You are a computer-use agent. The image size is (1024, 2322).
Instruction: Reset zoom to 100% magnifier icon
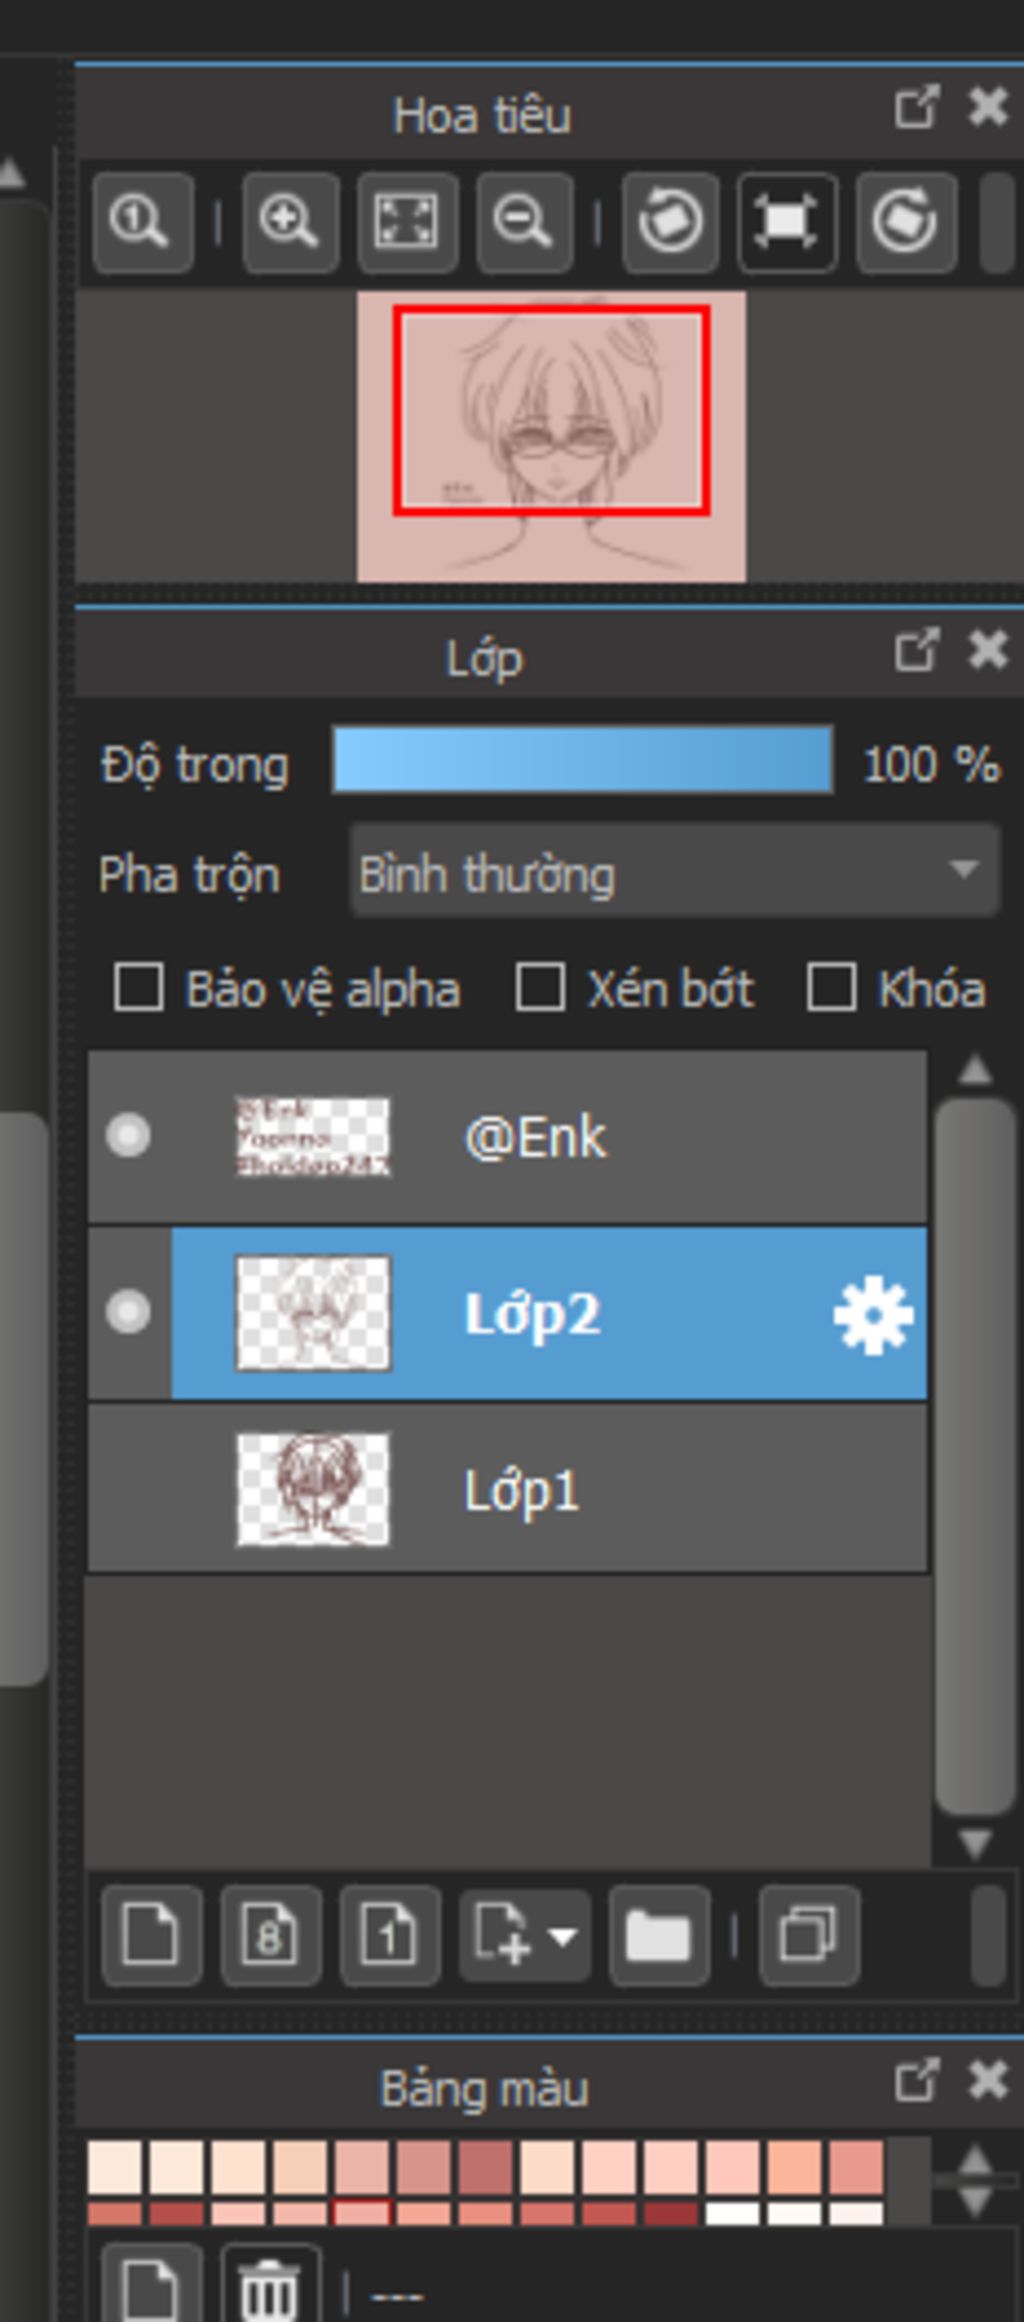pyautogui.click(x=142, y=222)
